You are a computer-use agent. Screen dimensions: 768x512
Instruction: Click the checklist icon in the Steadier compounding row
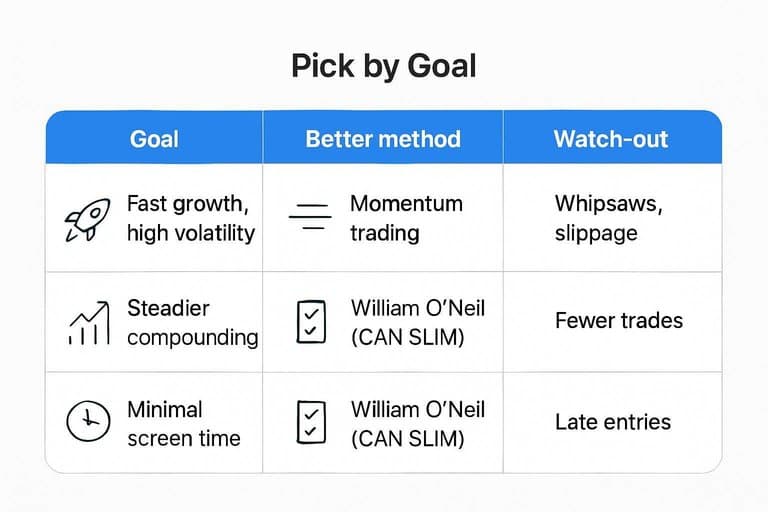pyautogui.click(x=310, y=322)
